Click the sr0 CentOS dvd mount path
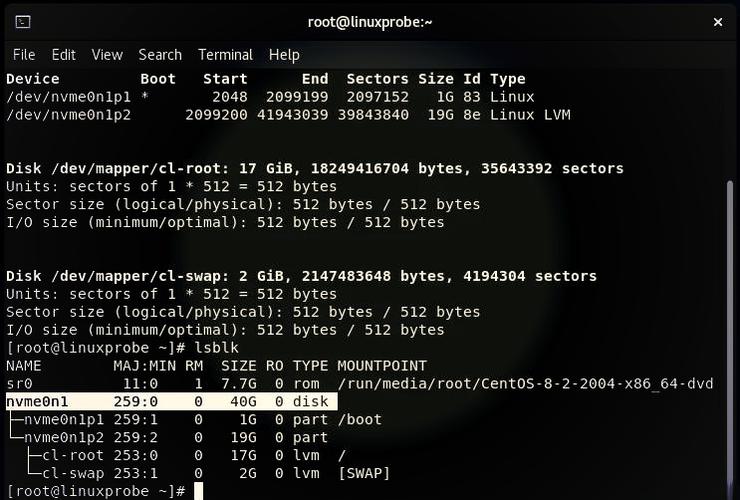The image size is (740, 500). (524, 384)
